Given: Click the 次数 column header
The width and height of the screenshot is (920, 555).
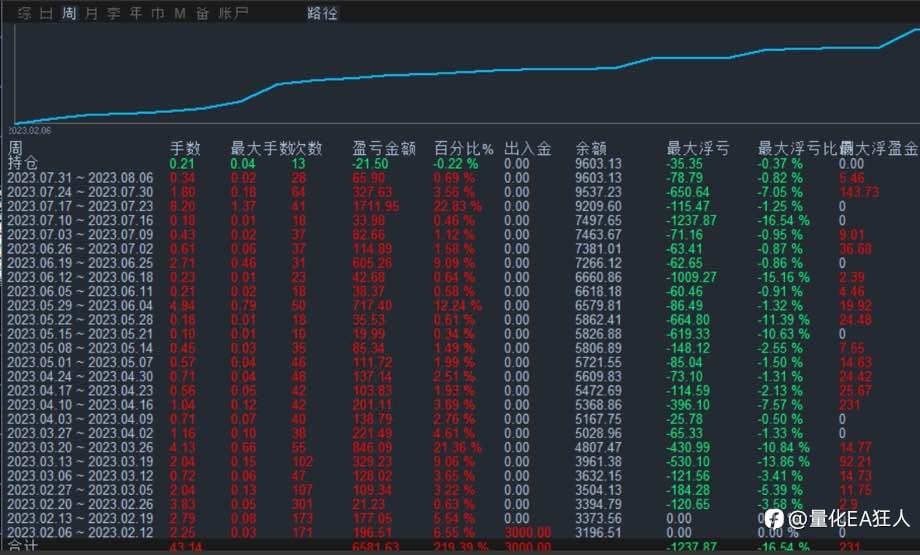Looking at the screenshot, I should pyautogui.click(x=307, y=148).
